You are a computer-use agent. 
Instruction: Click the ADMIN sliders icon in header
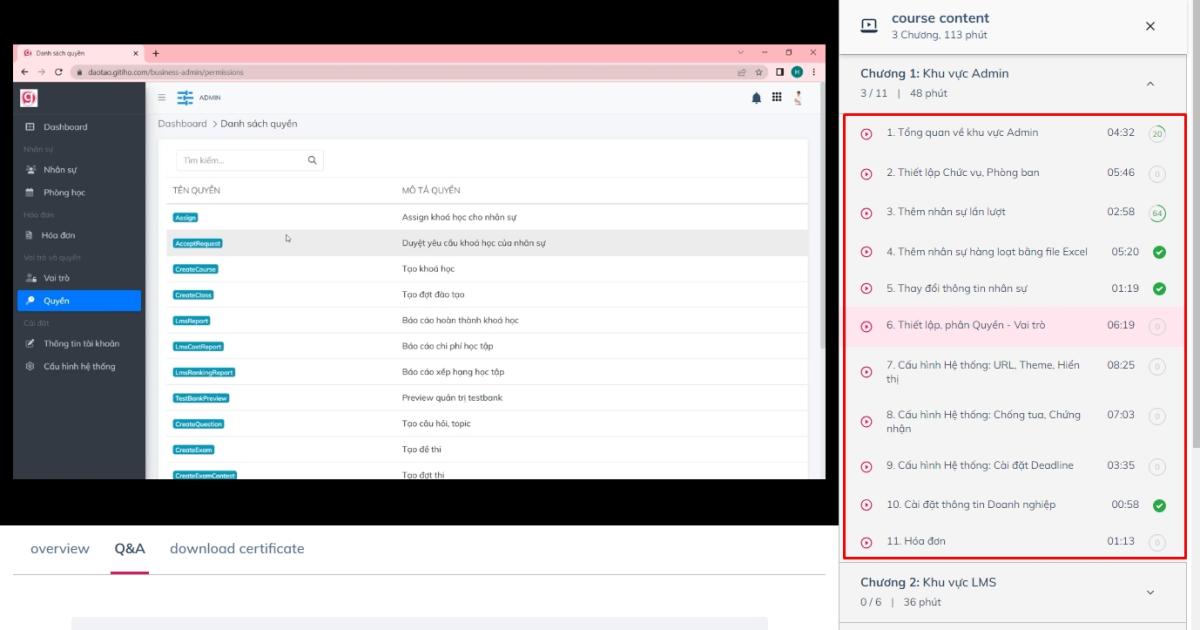185,98
